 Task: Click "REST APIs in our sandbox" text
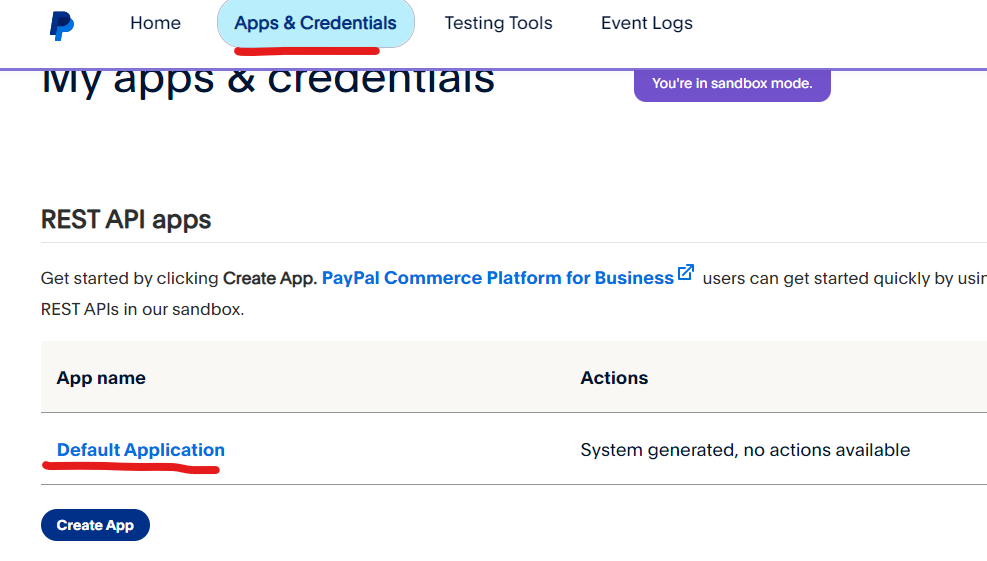point(142,309)
